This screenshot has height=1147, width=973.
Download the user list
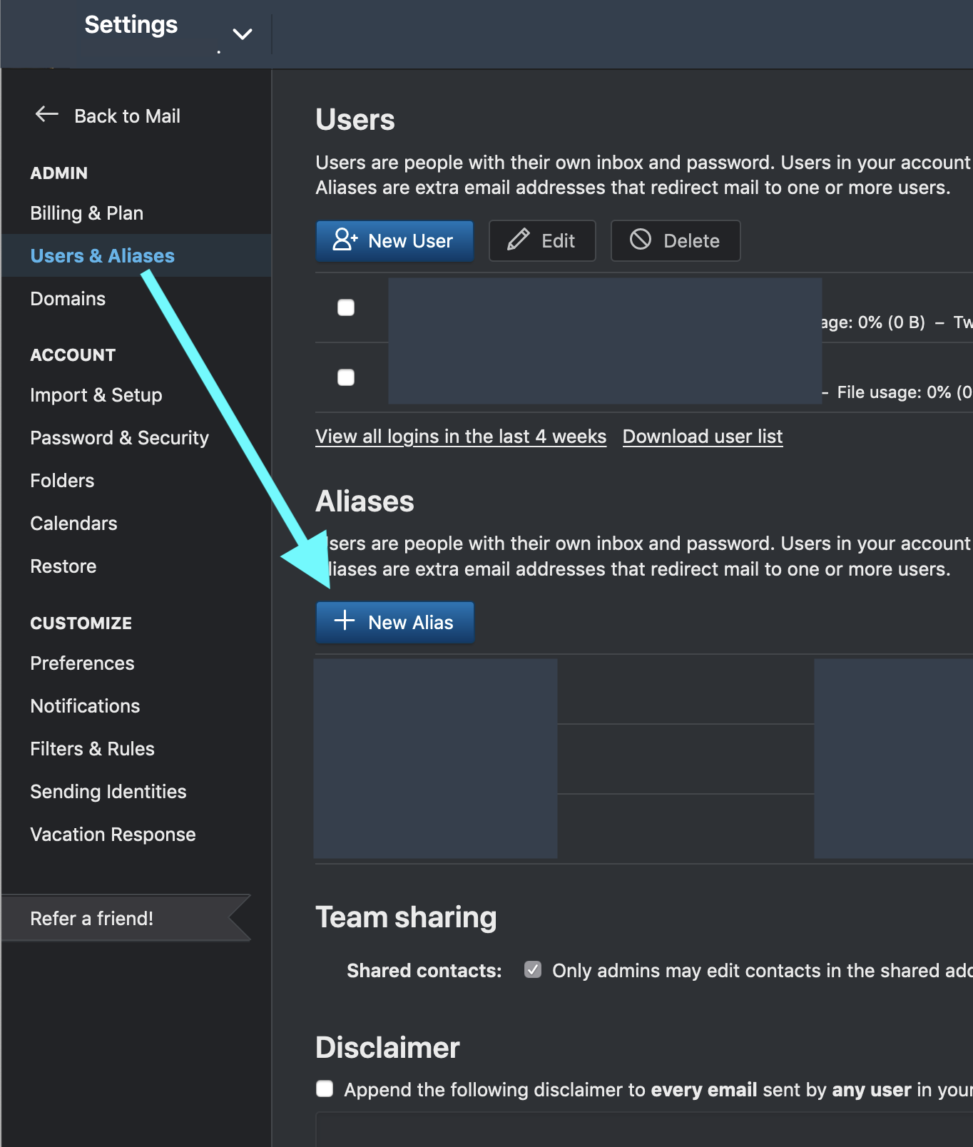pyautogui.click(x=702, y=436)
